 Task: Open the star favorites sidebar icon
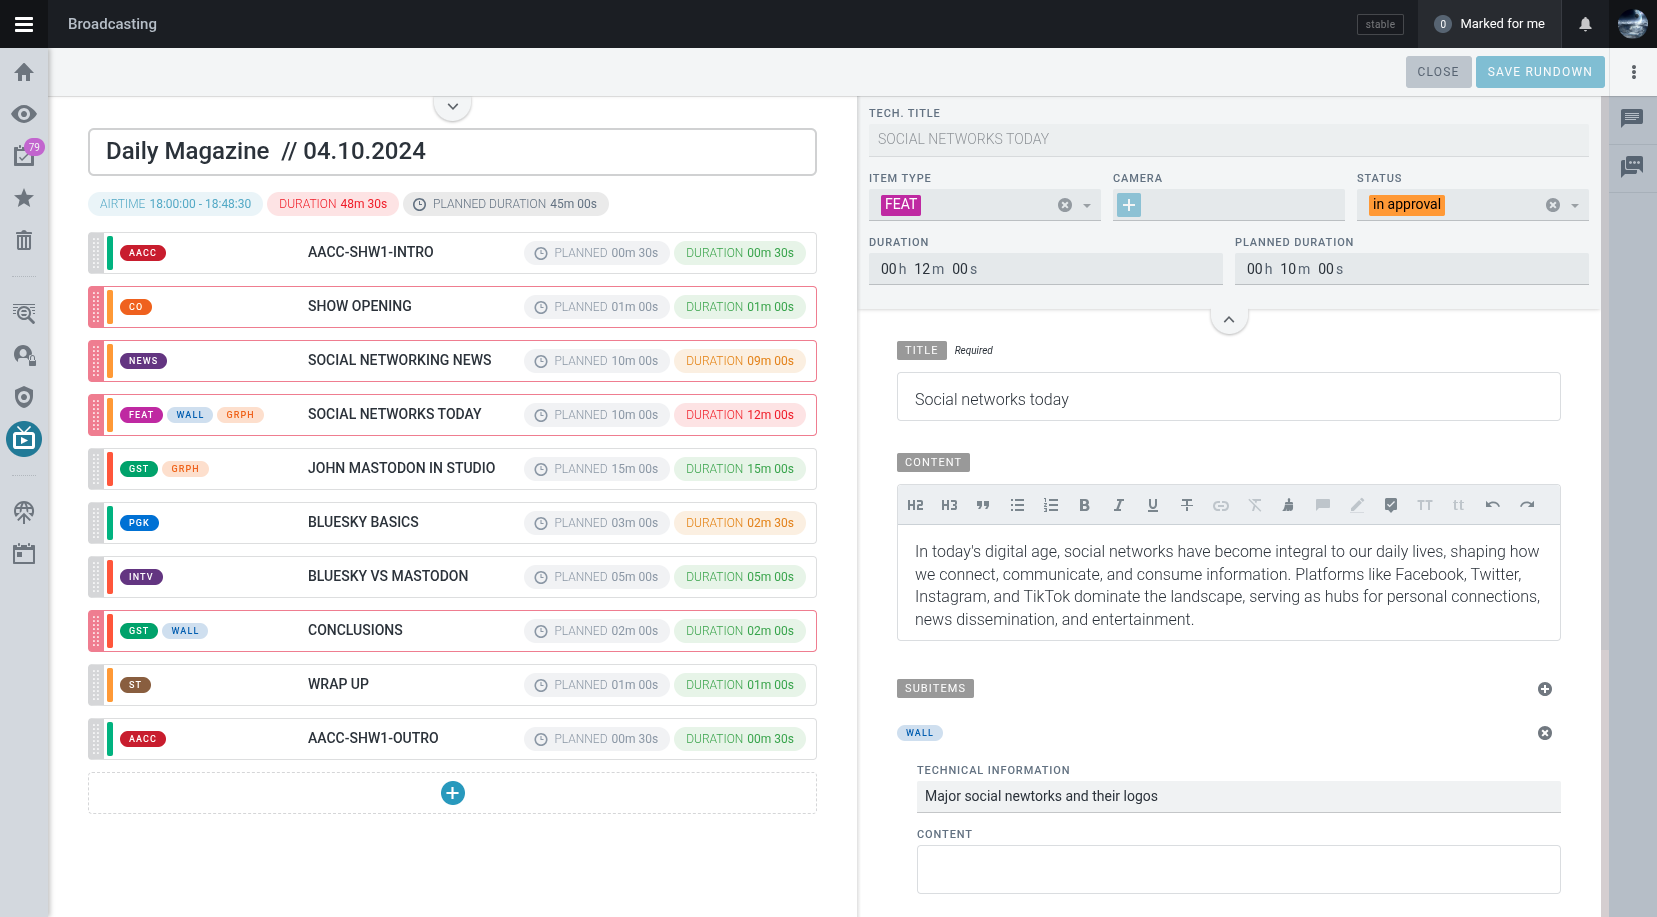(x=24, y=198)
